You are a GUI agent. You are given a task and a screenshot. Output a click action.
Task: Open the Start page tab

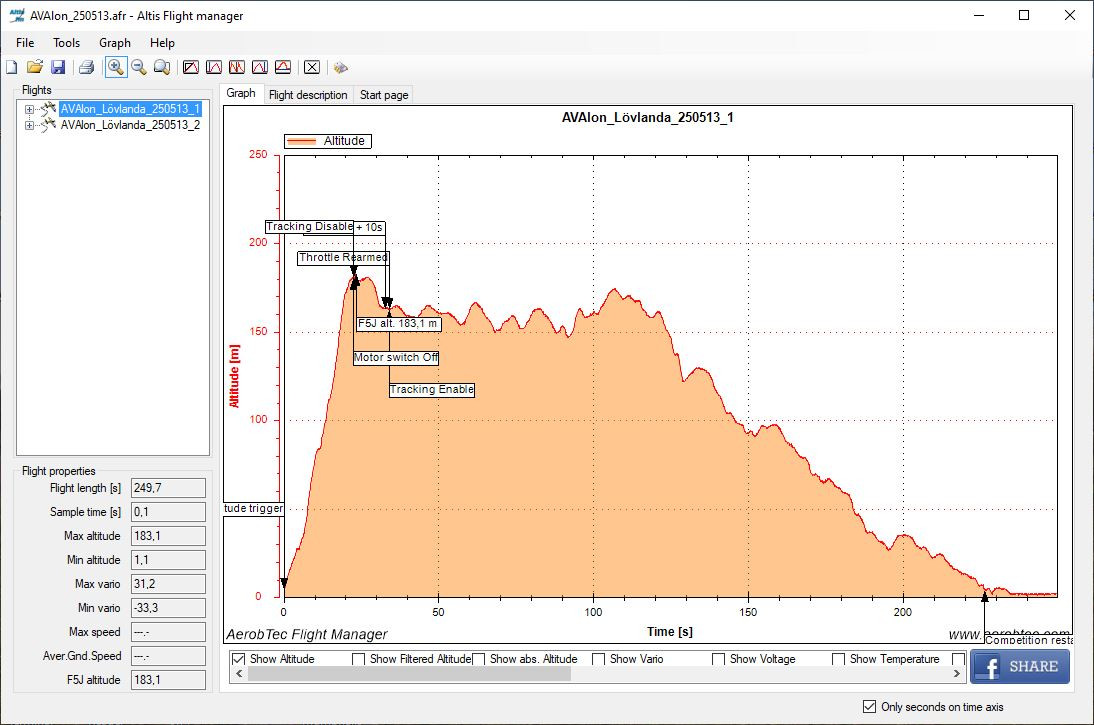[384, 94]
